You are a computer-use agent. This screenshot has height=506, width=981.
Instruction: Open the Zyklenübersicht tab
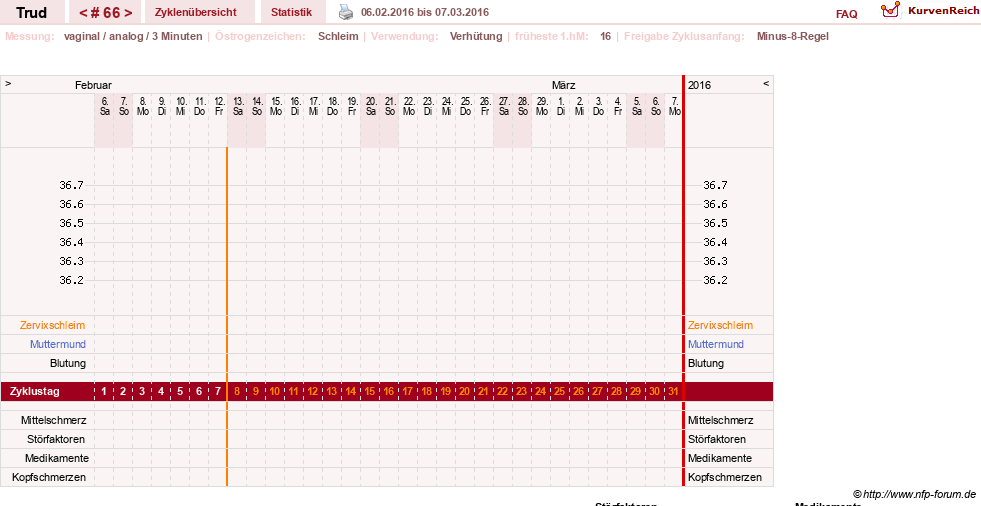click(x=196, y=12)
